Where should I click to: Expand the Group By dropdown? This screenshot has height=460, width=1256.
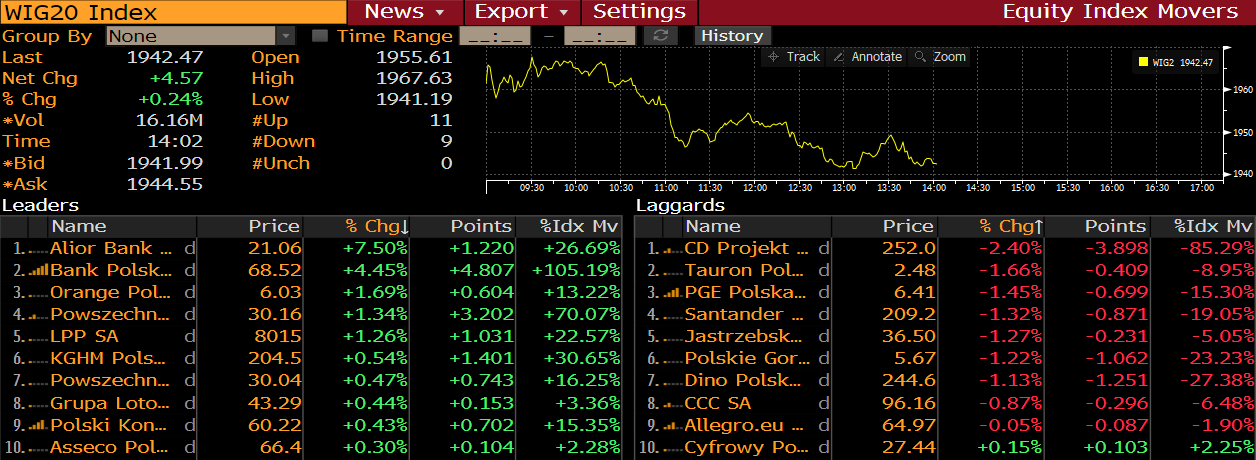[285, 36]
